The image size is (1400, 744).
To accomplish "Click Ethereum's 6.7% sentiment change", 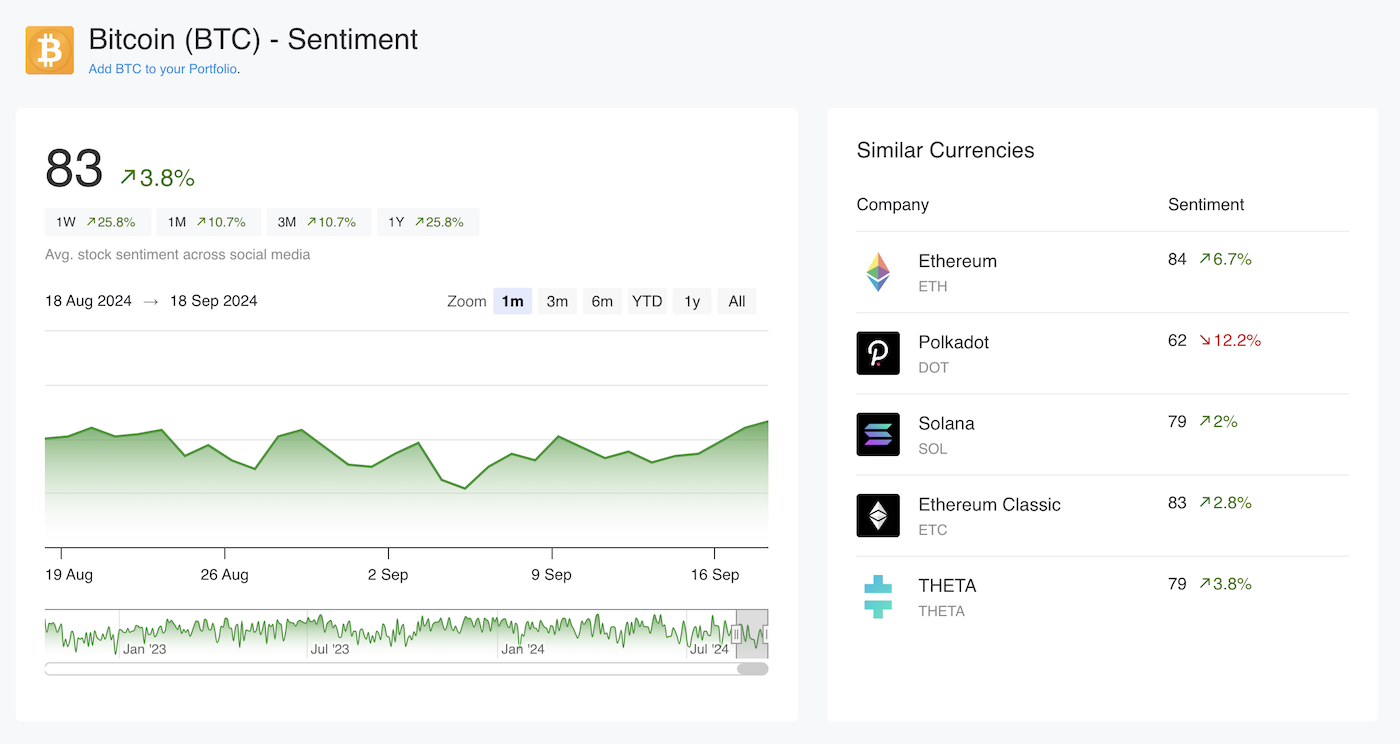I will 1225,259.
